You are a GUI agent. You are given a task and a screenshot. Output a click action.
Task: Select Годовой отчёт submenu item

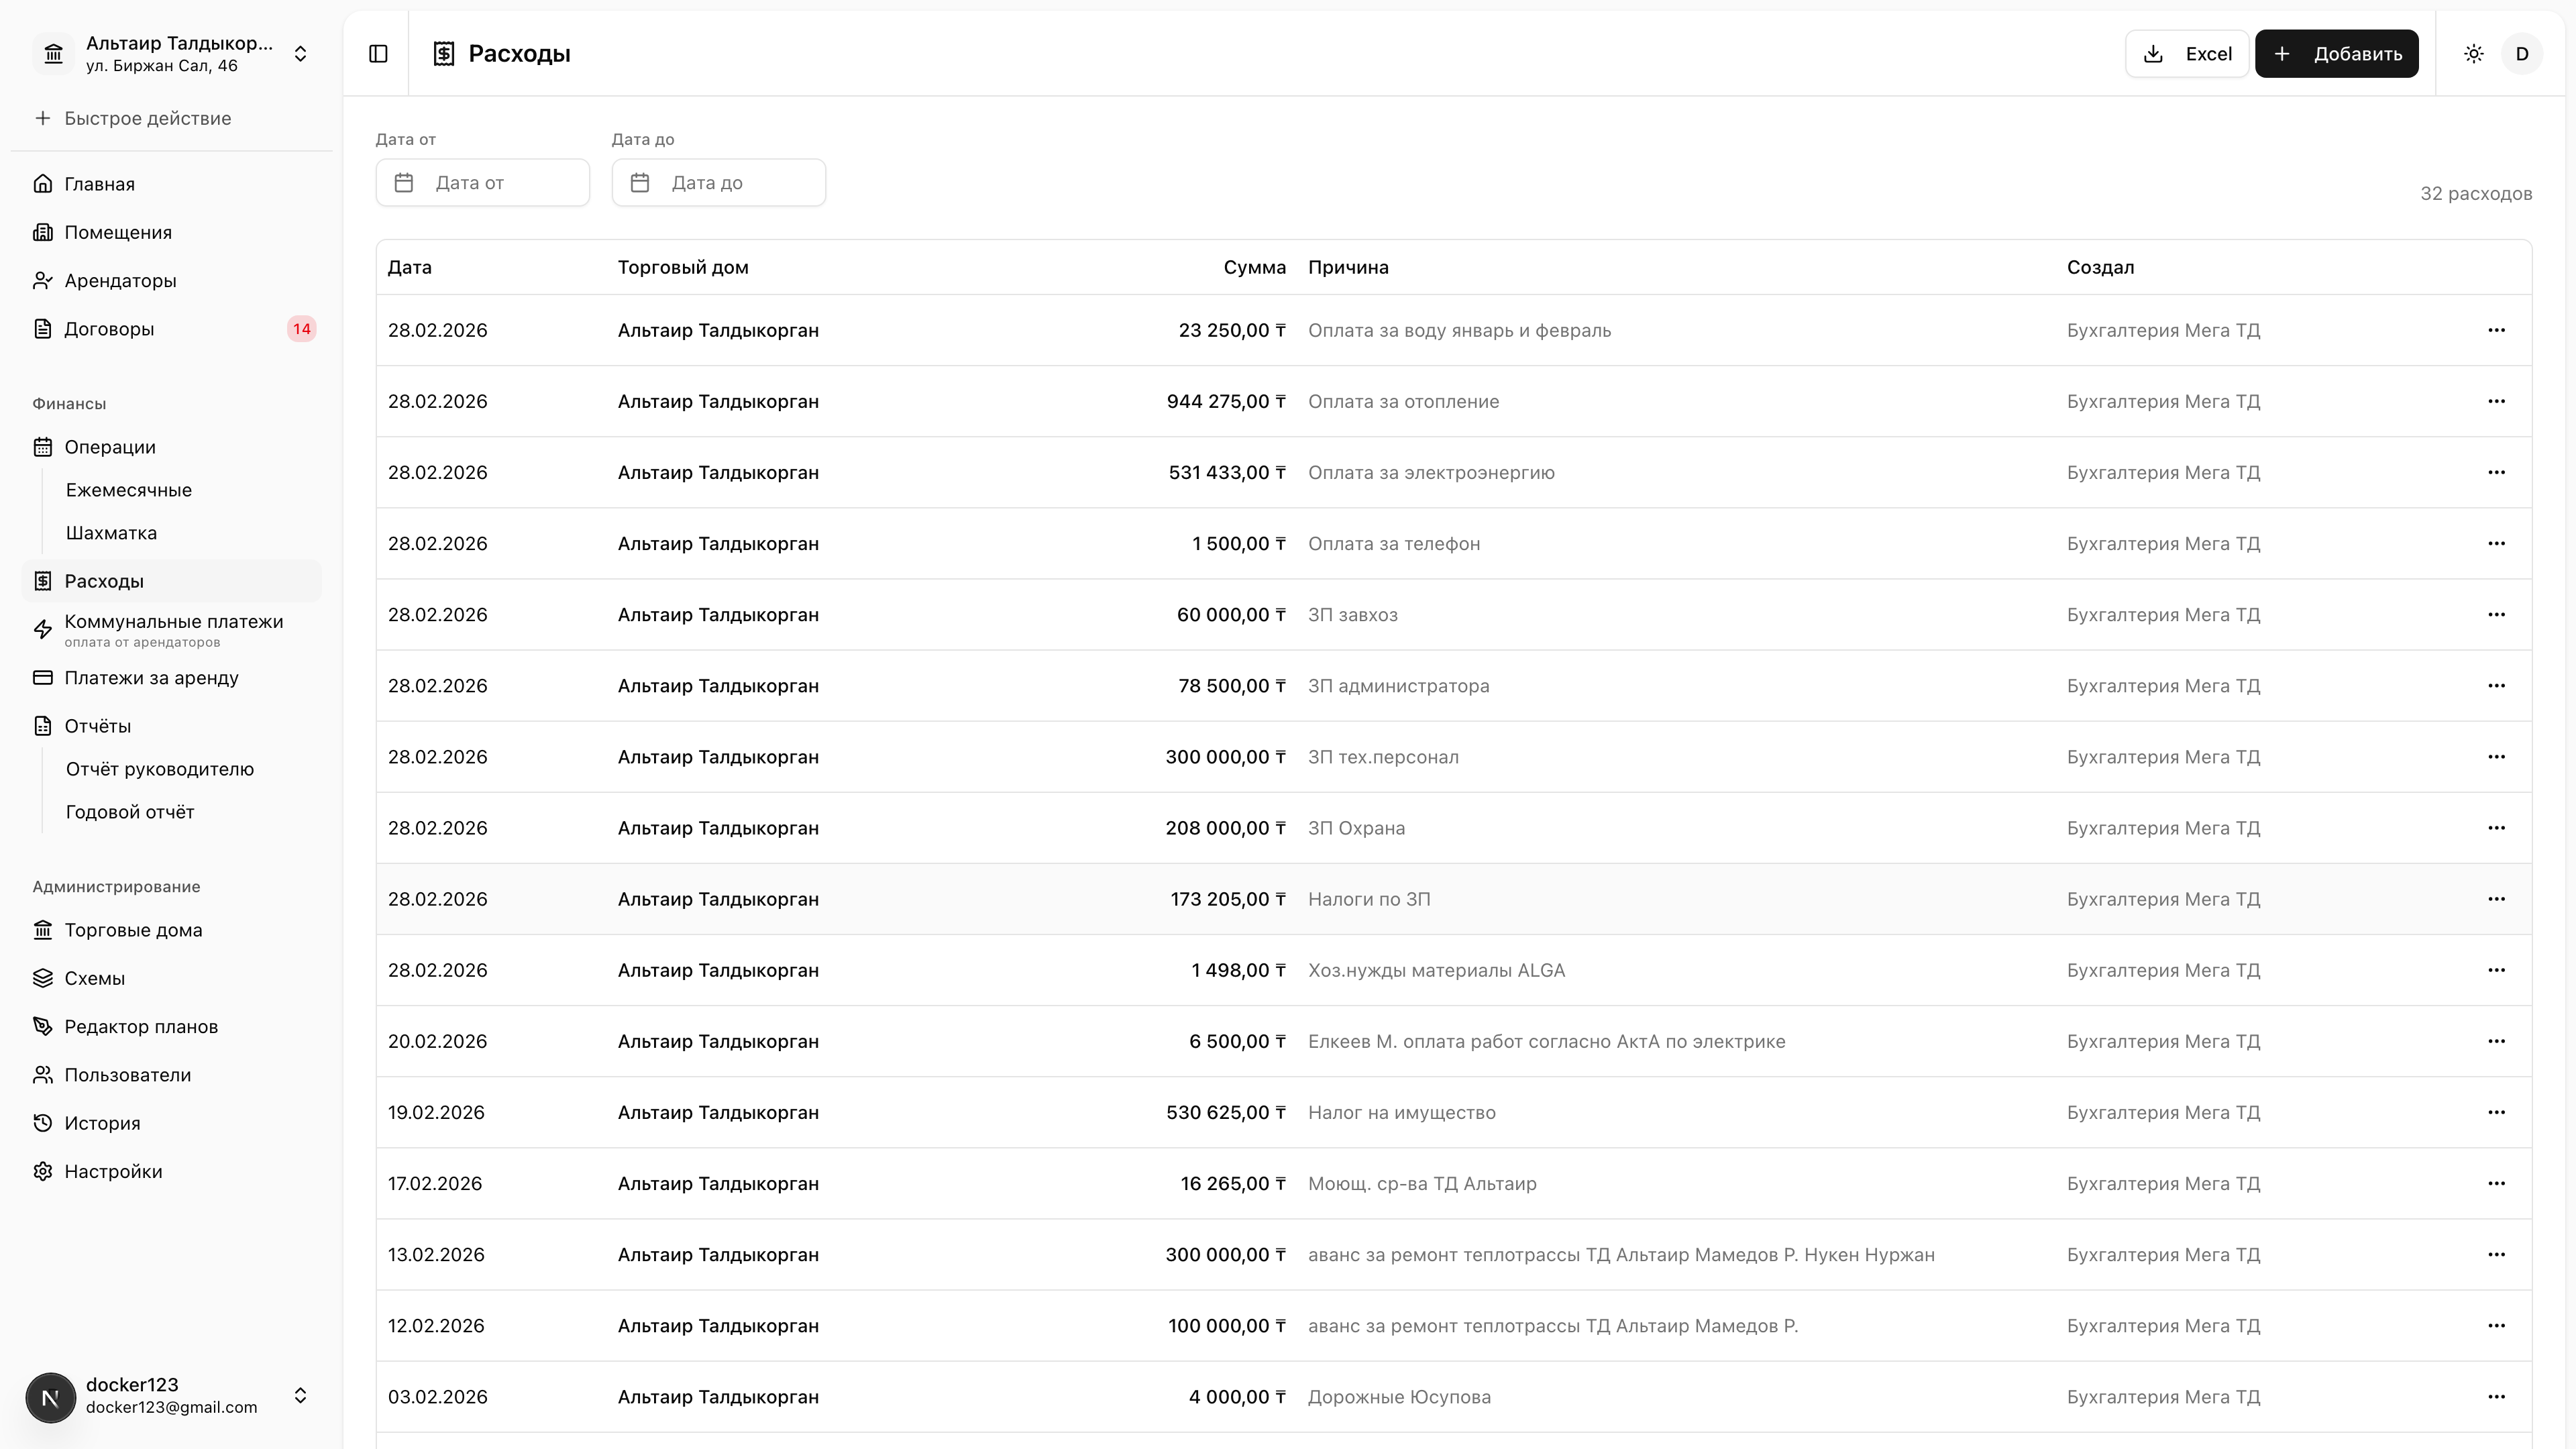[x=130, y=812]
